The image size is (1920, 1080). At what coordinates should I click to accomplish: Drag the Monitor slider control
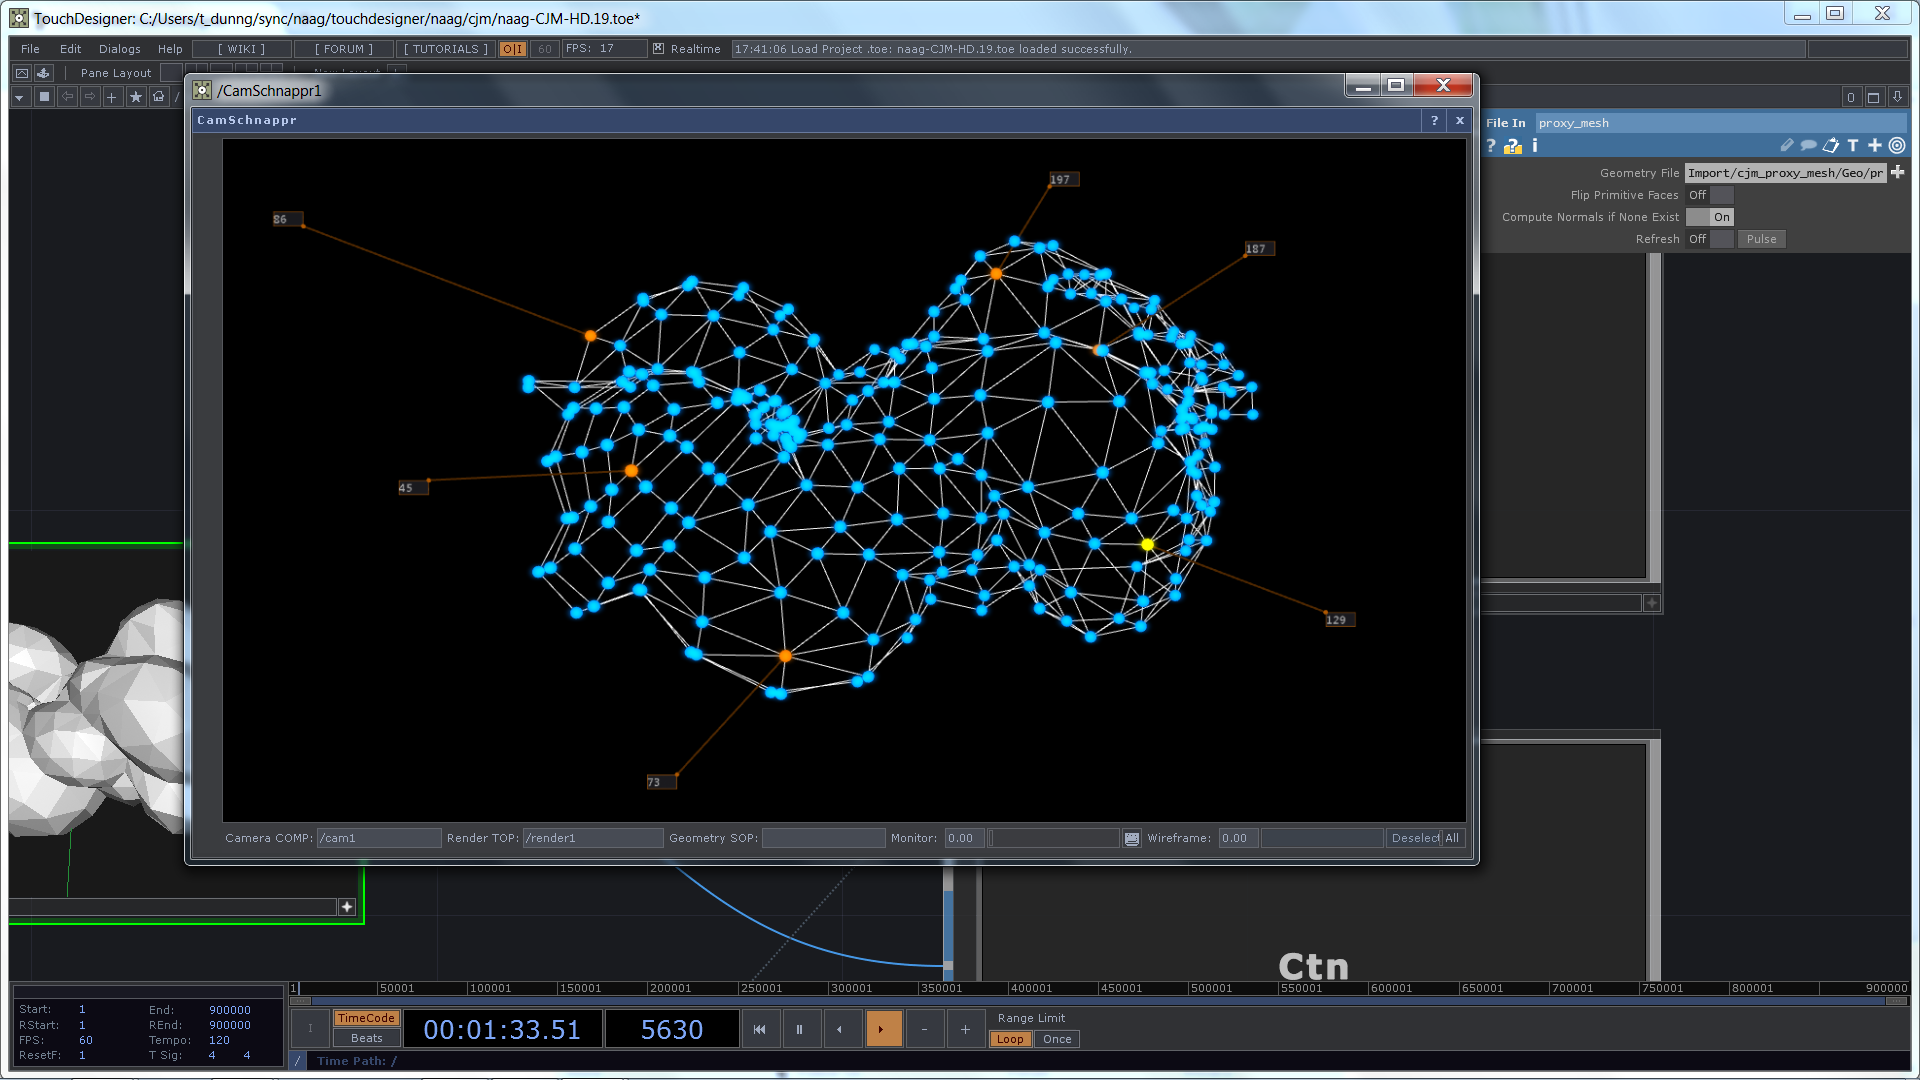tap(996, 837)
